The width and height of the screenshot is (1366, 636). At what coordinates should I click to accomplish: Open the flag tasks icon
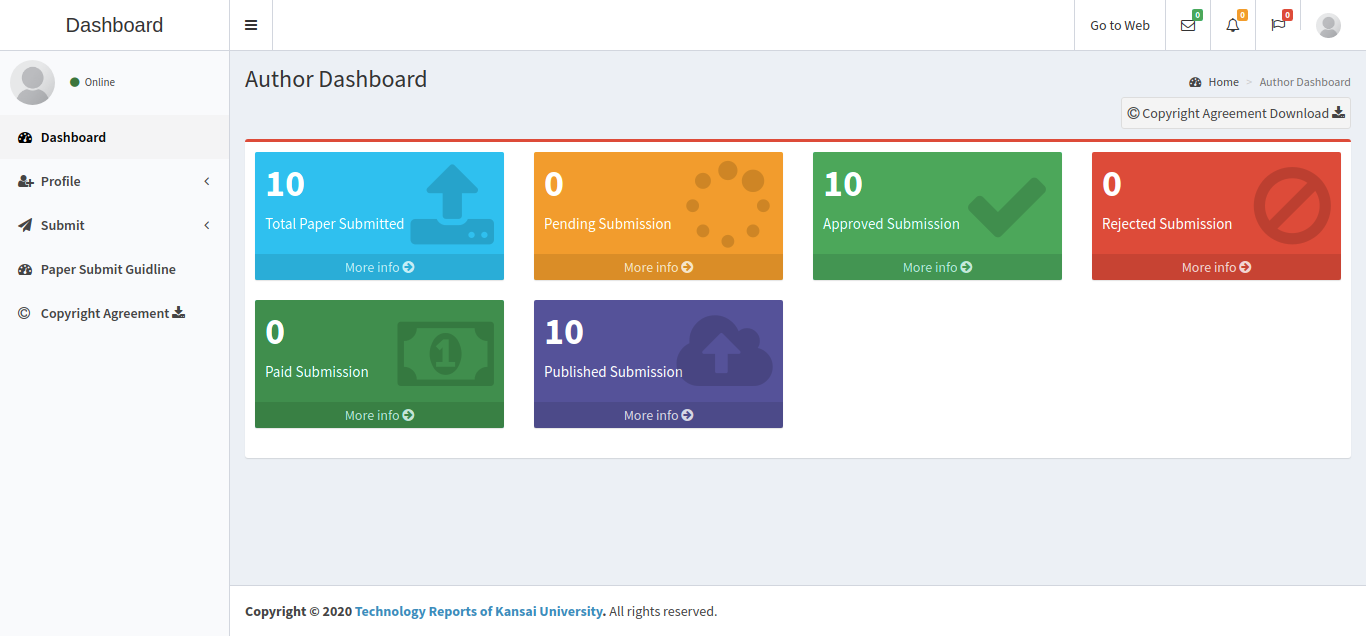1278,25
